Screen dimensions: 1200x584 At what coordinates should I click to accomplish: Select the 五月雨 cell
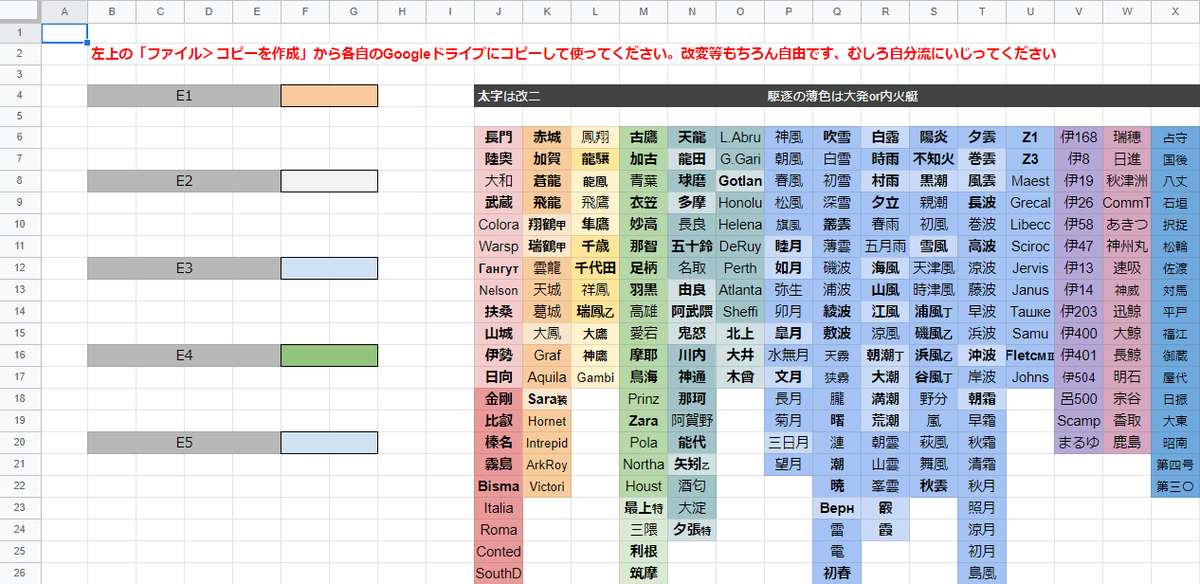click(x=885, y=246)
